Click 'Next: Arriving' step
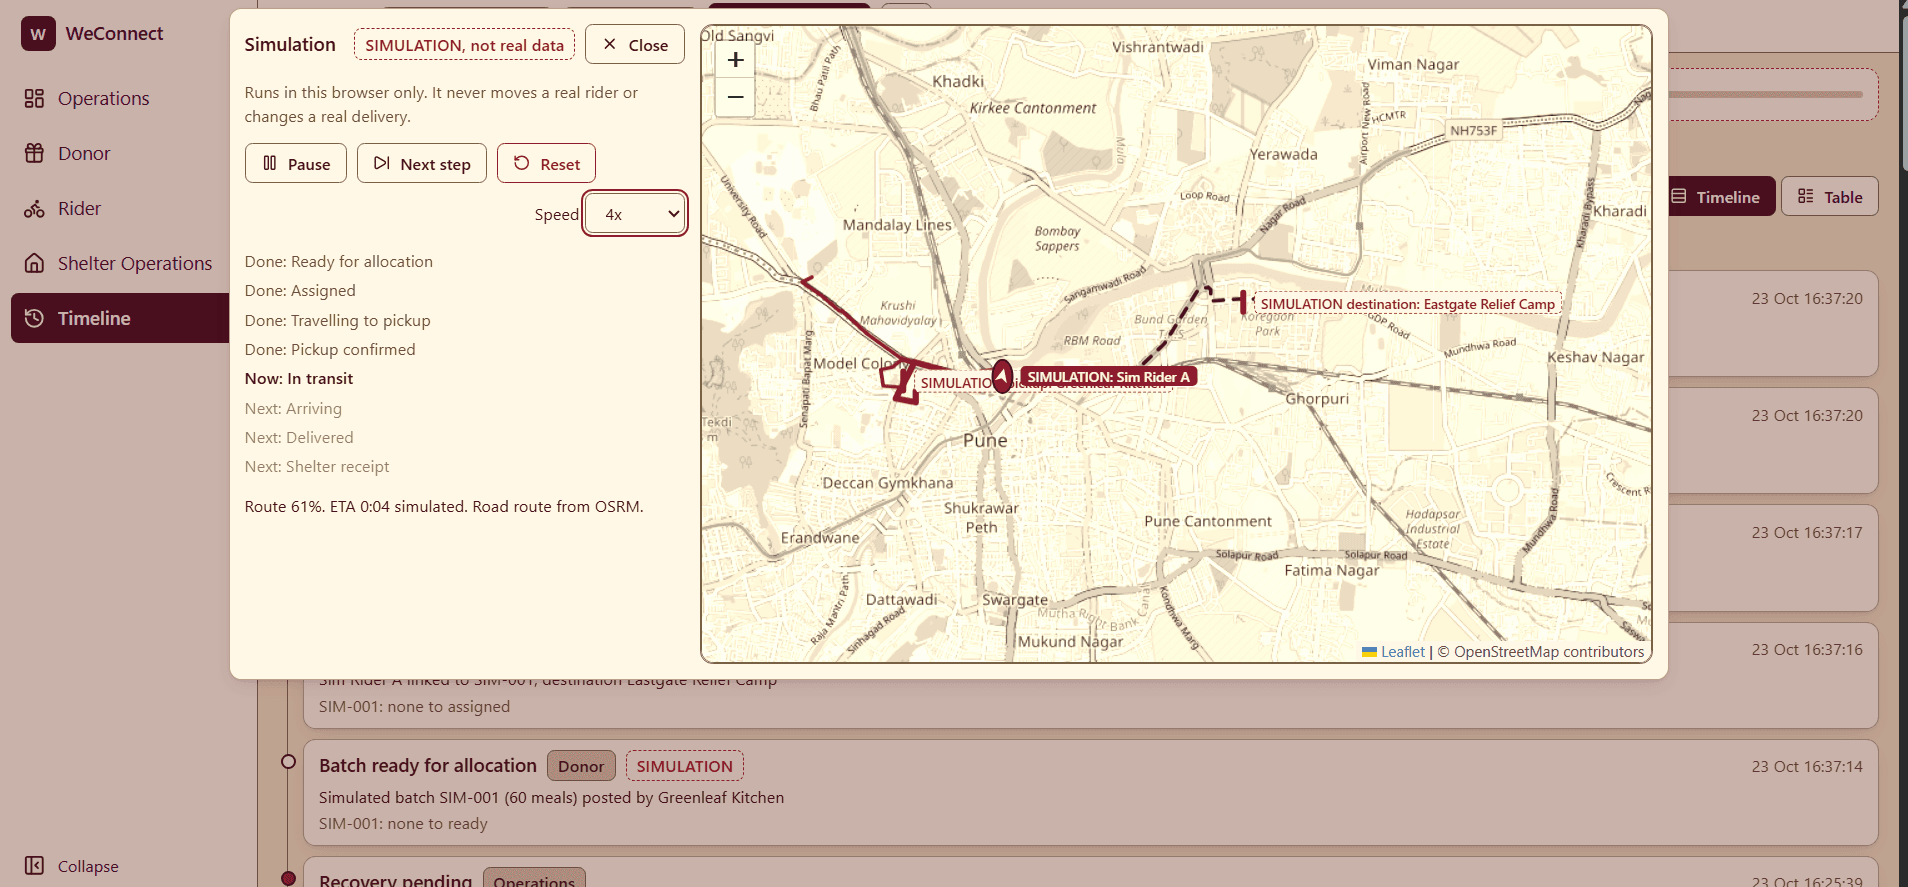The image size is (1908, 887). tap(293, 409)
